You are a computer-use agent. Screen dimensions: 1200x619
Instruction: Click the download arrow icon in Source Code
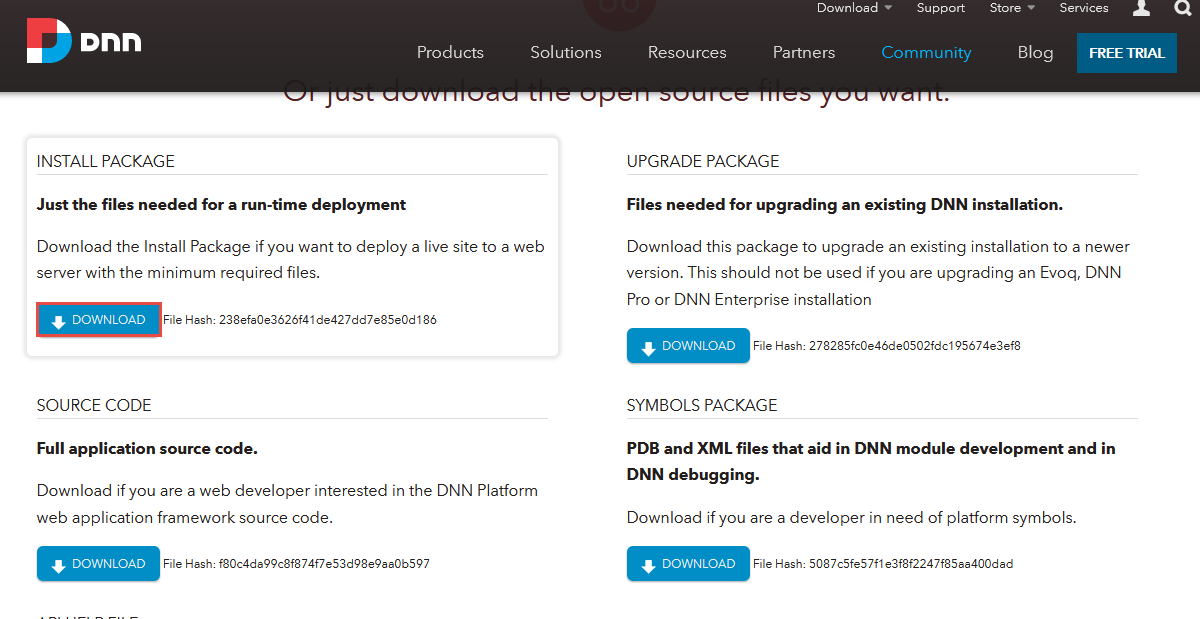point(60,563)
